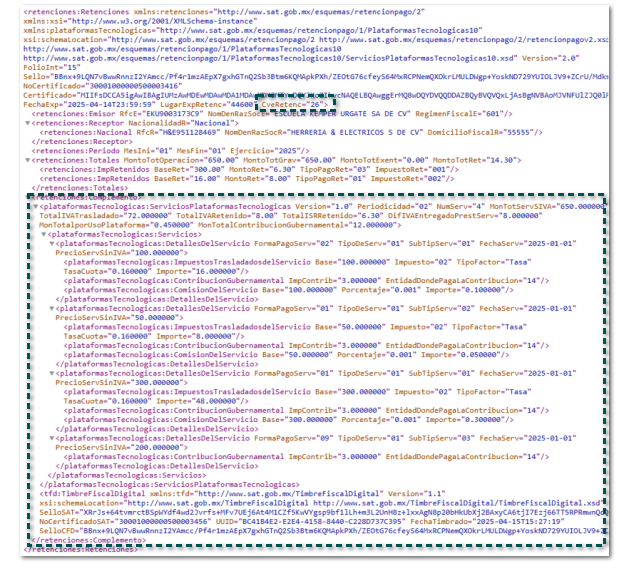Click the Ejercicio="2025" attribute
Screen dimensions: 618x578
coord(265,151)
